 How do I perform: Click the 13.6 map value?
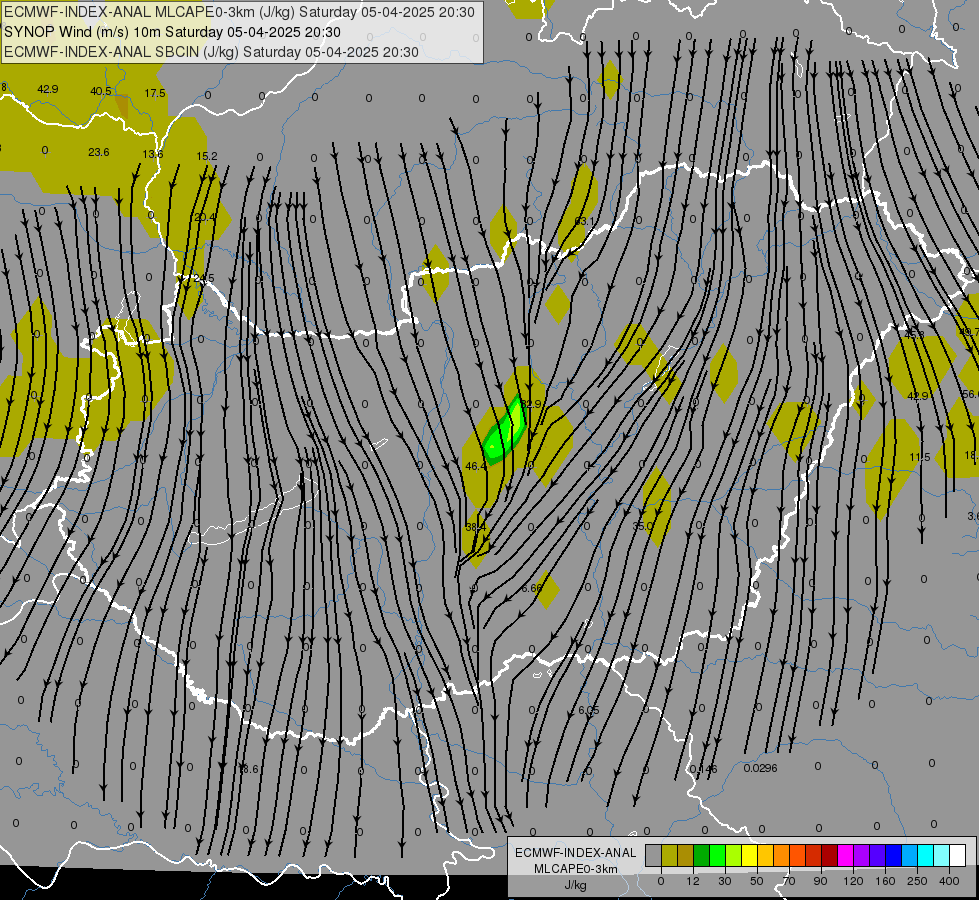coord(153,154)
